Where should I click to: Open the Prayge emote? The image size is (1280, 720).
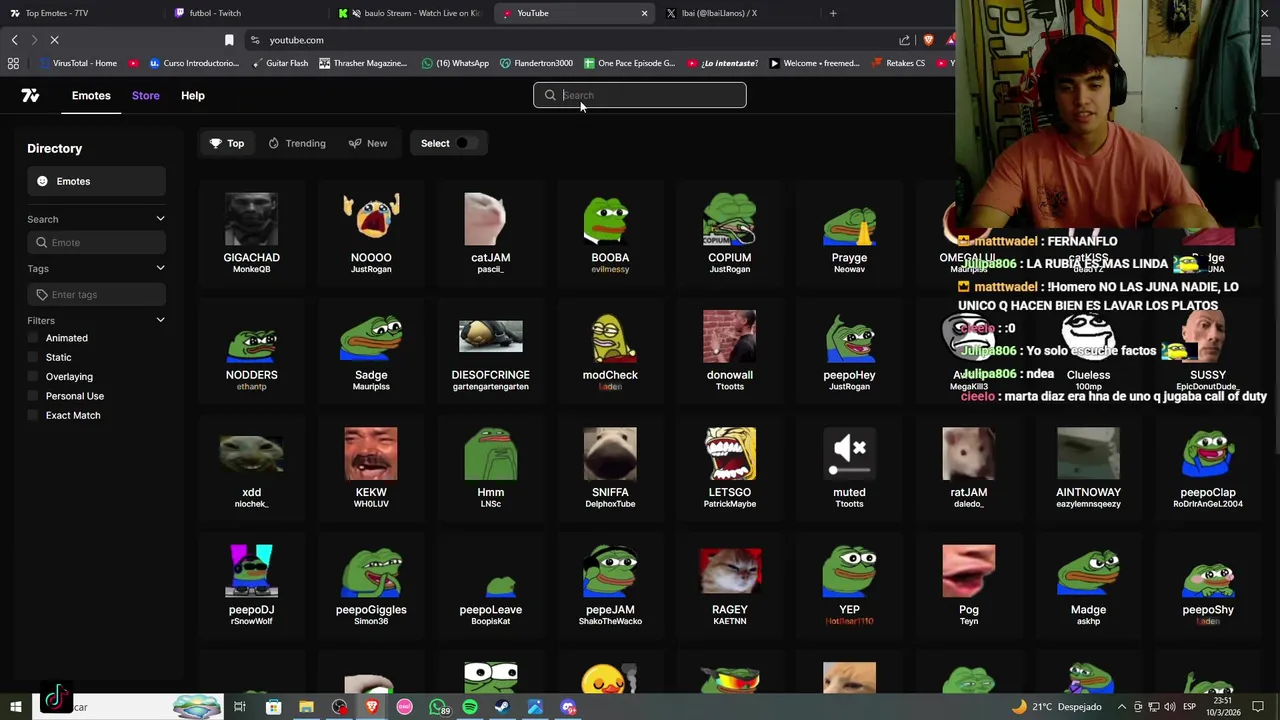coord(849,232)
